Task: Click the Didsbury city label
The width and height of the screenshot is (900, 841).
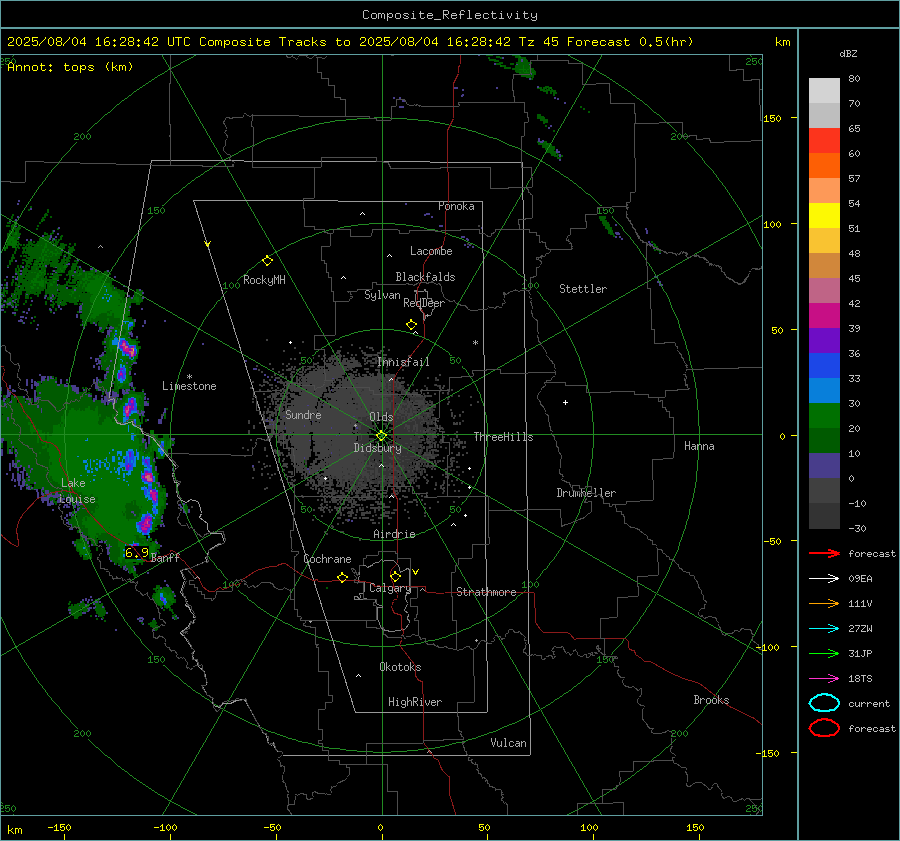Action: pos(378,448)
